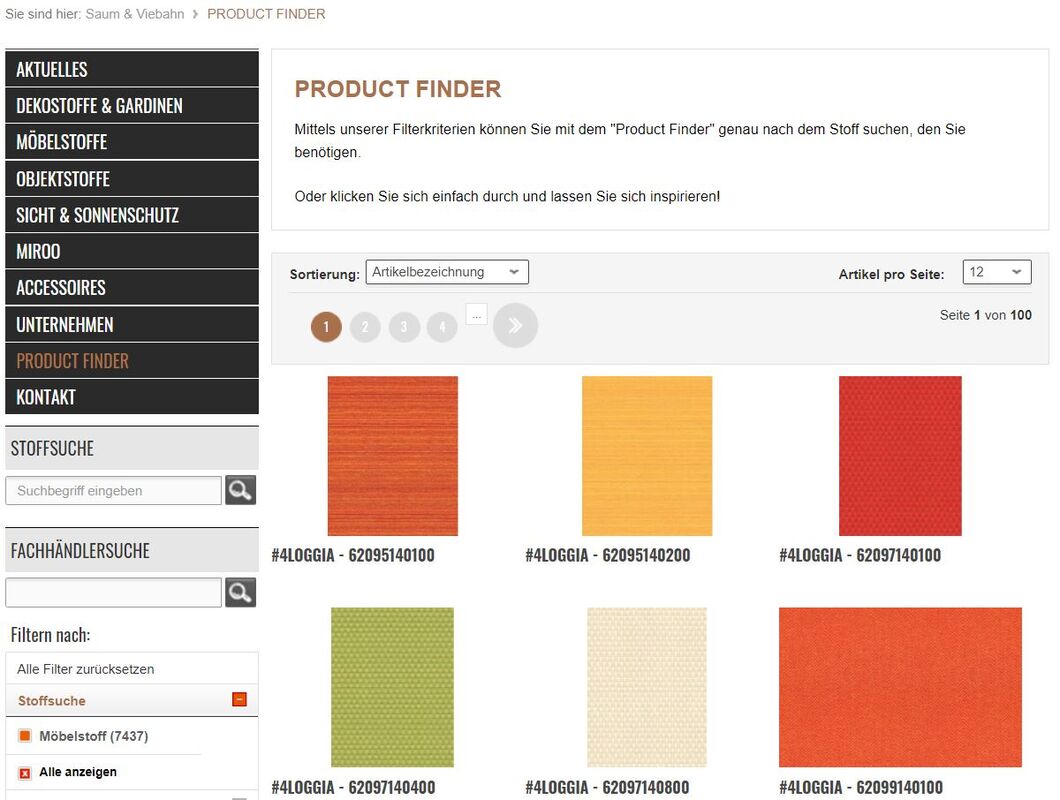The width and height of the screenshot is (1060, 800).
Task: Jump to results page 4
Action: tap(442, 327)
